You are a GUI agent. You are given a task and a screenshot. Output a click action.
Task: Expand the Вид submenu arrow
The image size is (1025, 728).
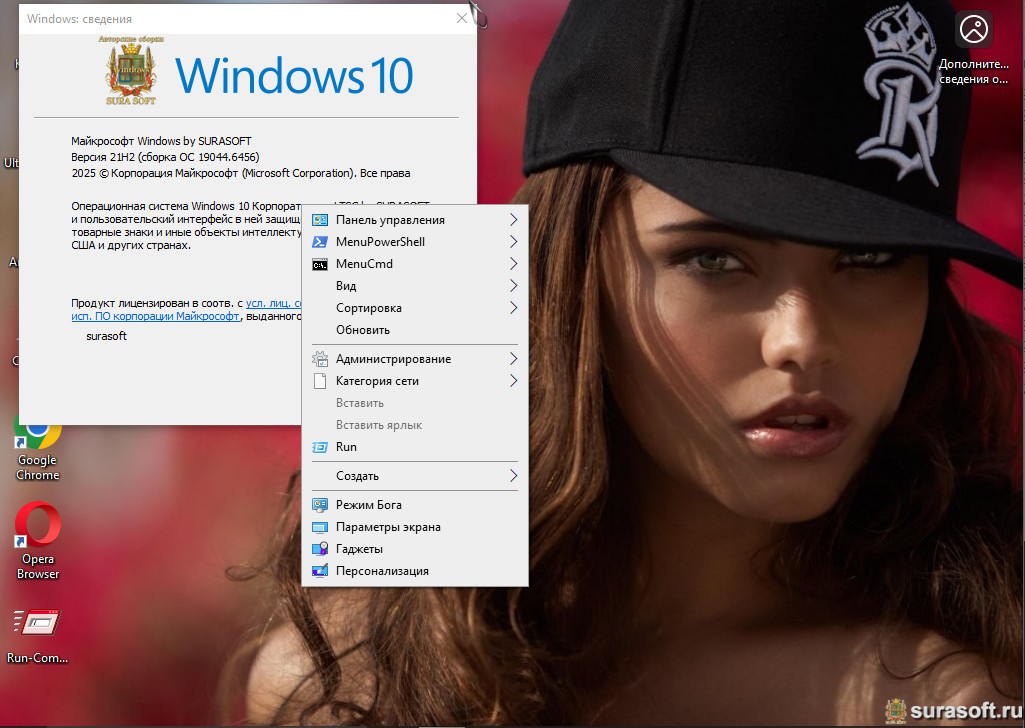click(x=513, y=286)
